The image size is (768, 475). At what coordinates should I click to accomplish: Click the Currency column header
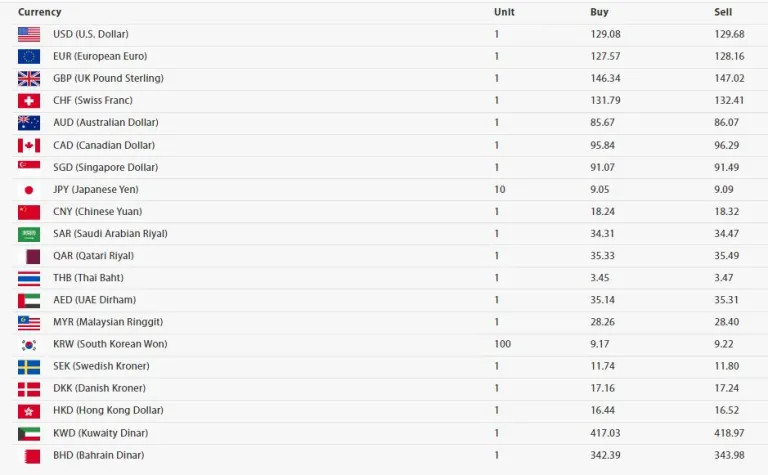(40, 12)
